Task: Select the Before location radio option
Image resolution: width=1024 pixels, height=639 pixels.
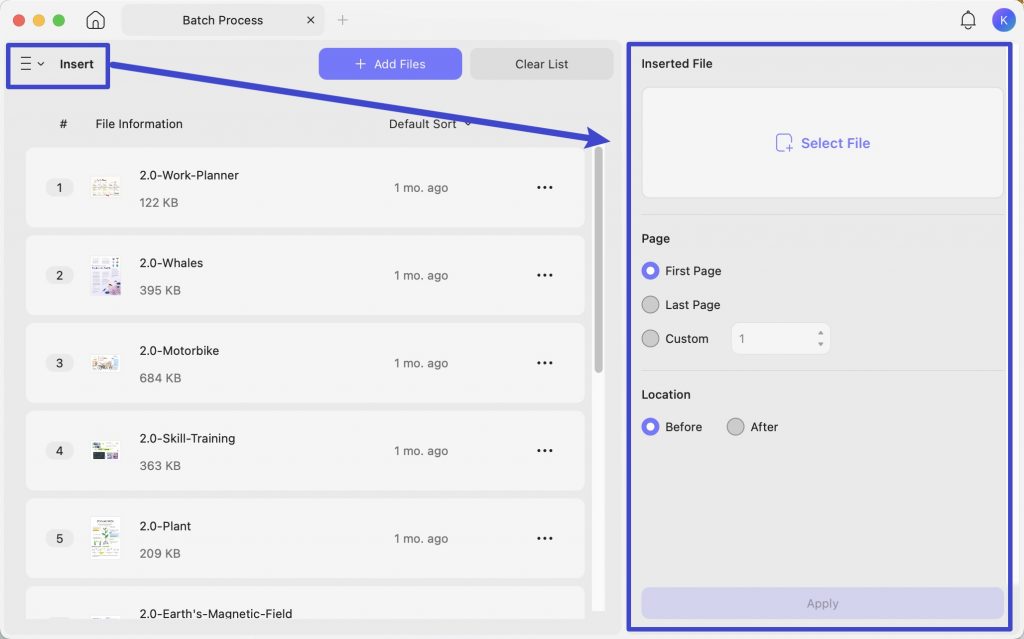Action: [650, 427]
